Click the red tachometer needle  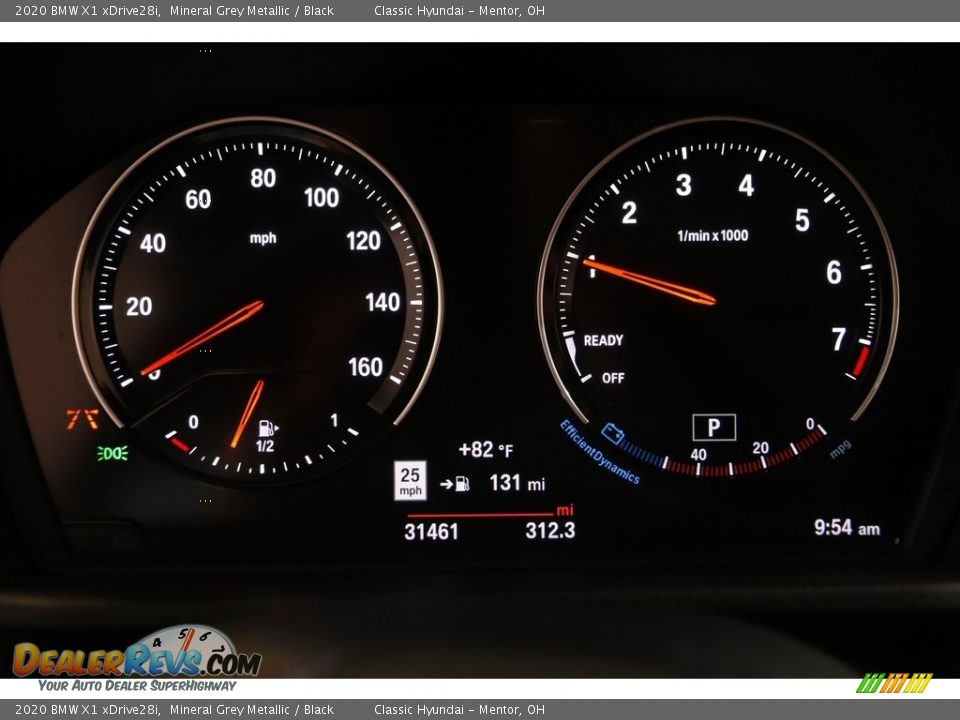click(x=652, y=281)
